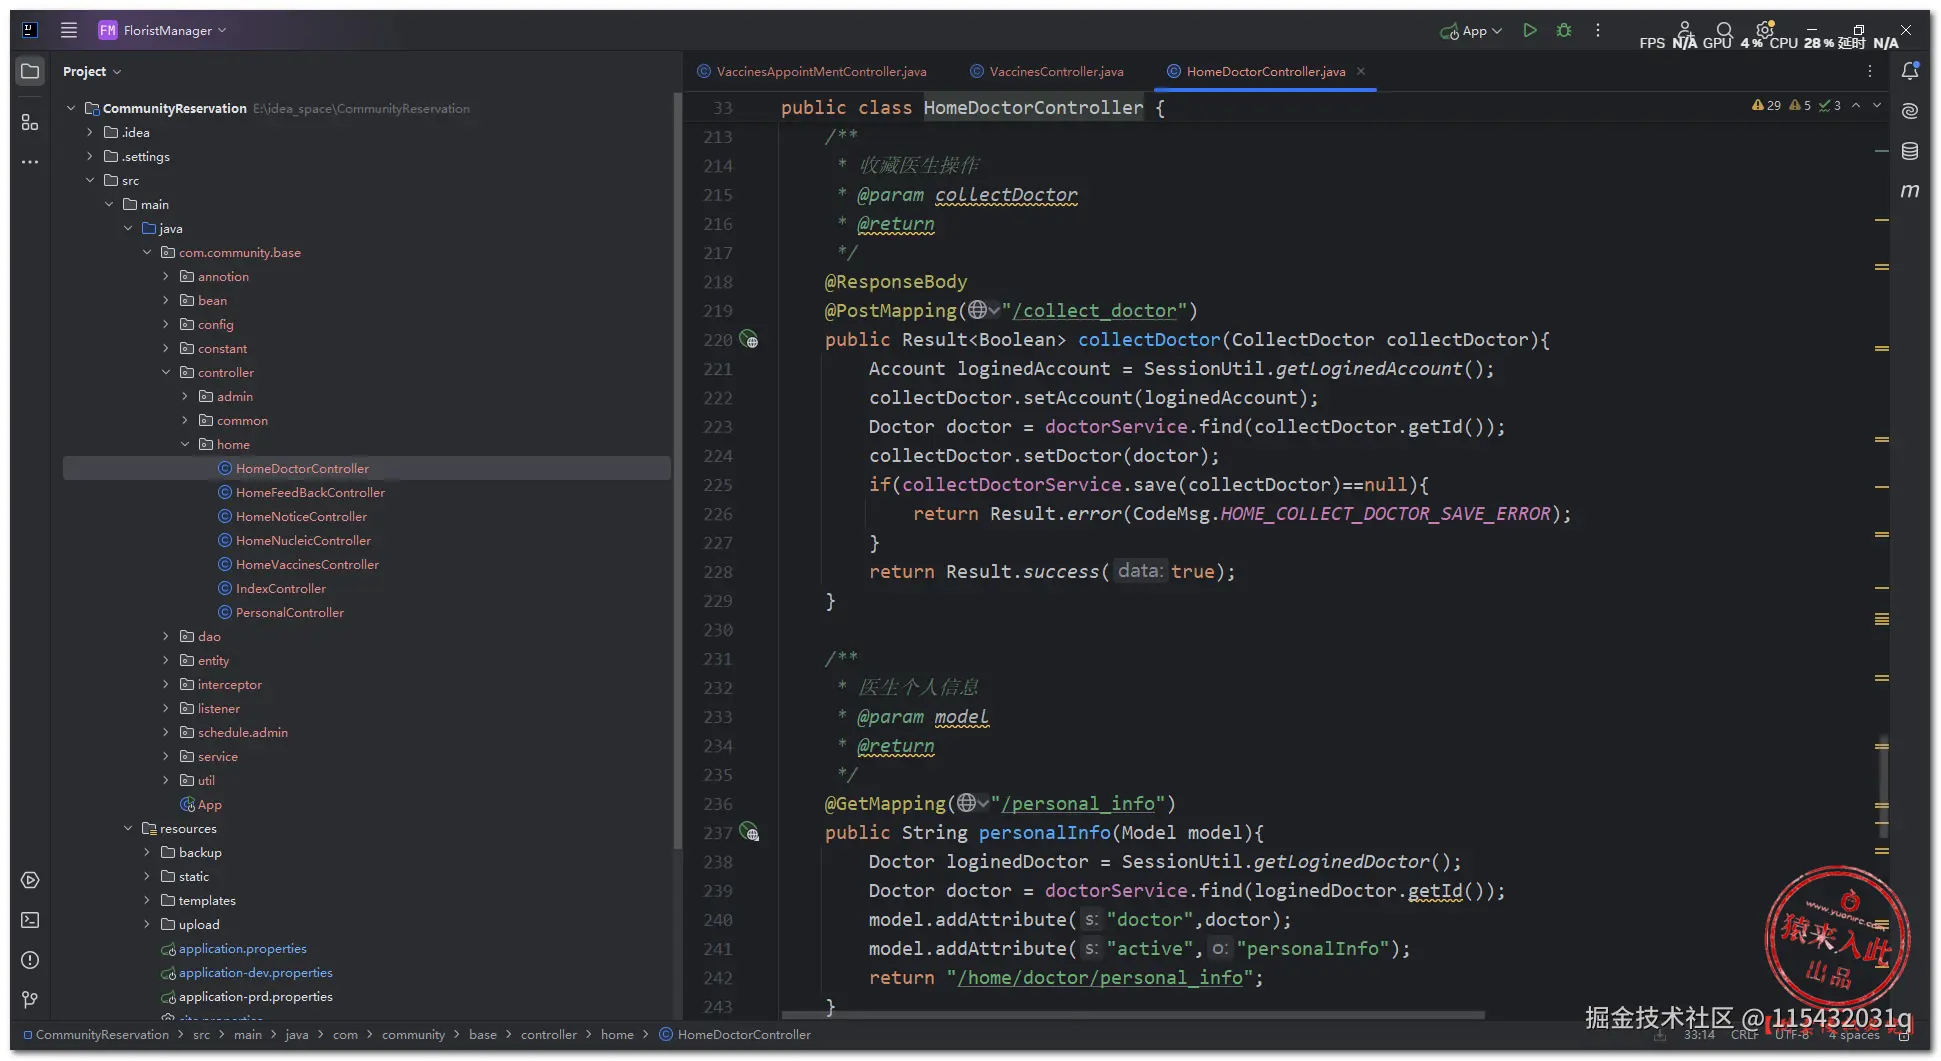Jump to next highlighted problem
Image resolution: width=1941 pixels, height=1061 pixels.
1877,105
